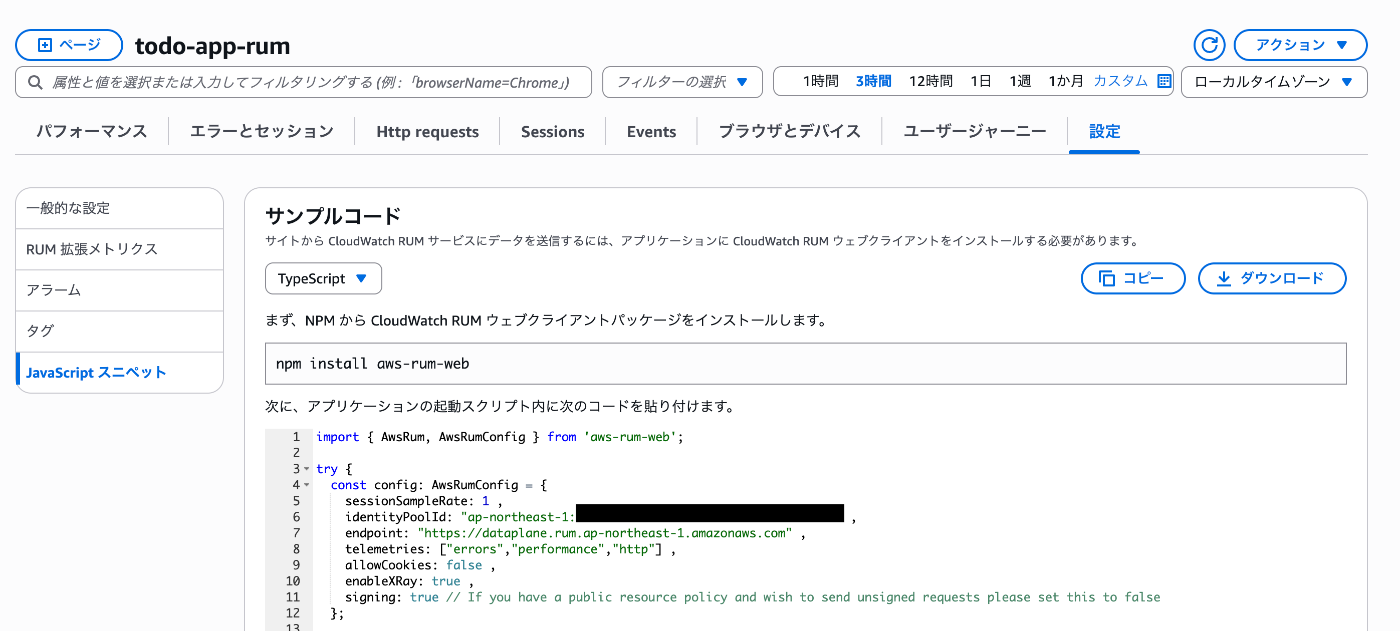Select the 1時間 time range
Image resolution: width=1400 pixels, height=631 pixels.
click(820, 81)
